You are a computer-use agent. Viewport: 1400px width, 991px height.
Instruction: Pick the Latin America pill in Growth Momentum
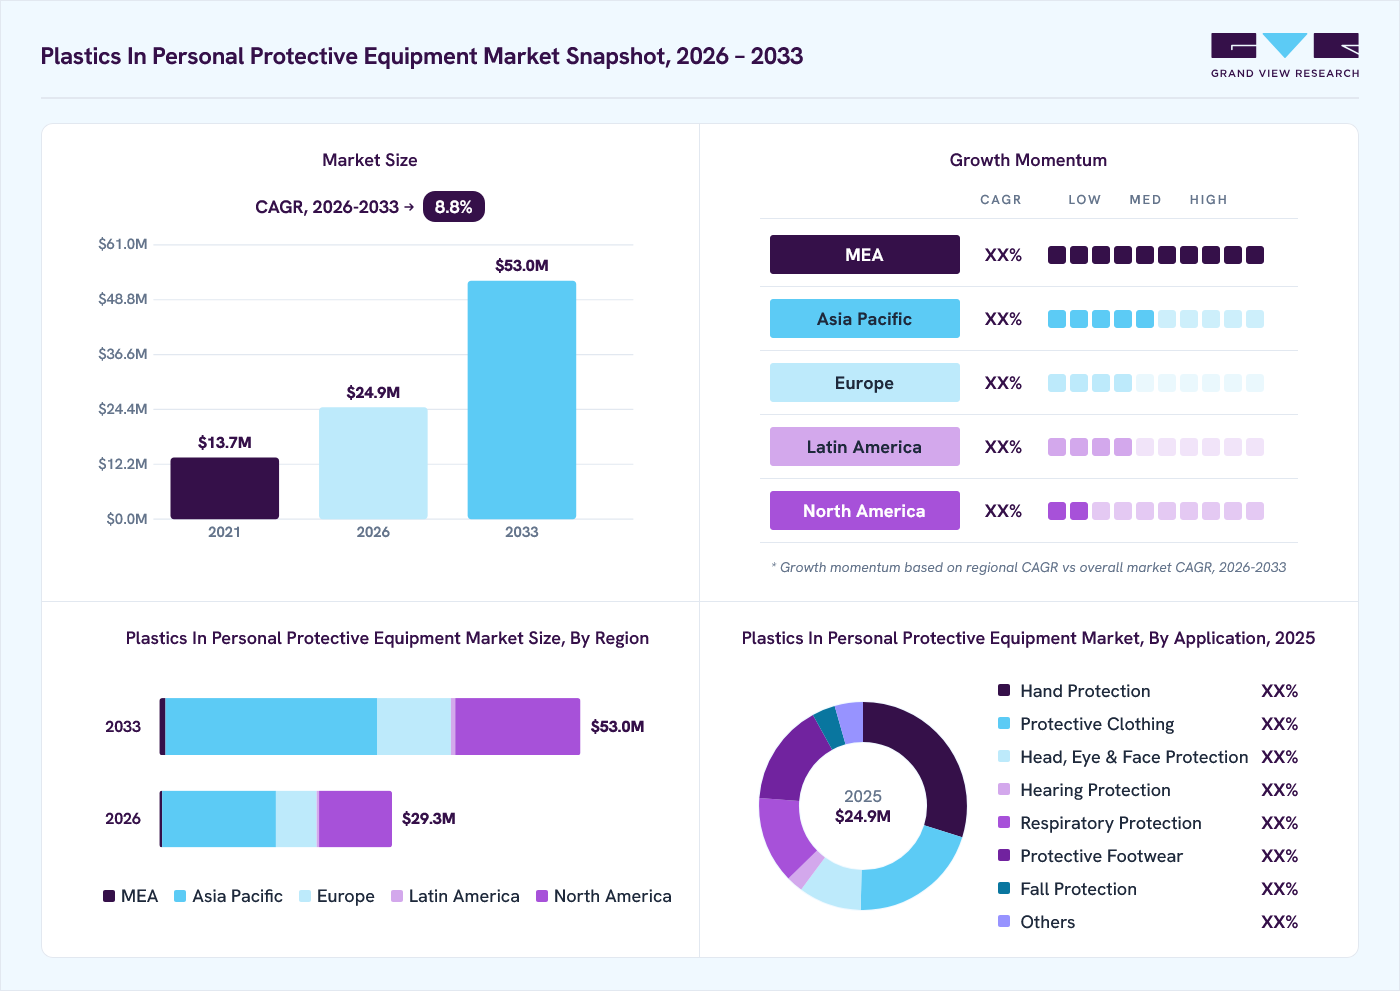point(865,447)
